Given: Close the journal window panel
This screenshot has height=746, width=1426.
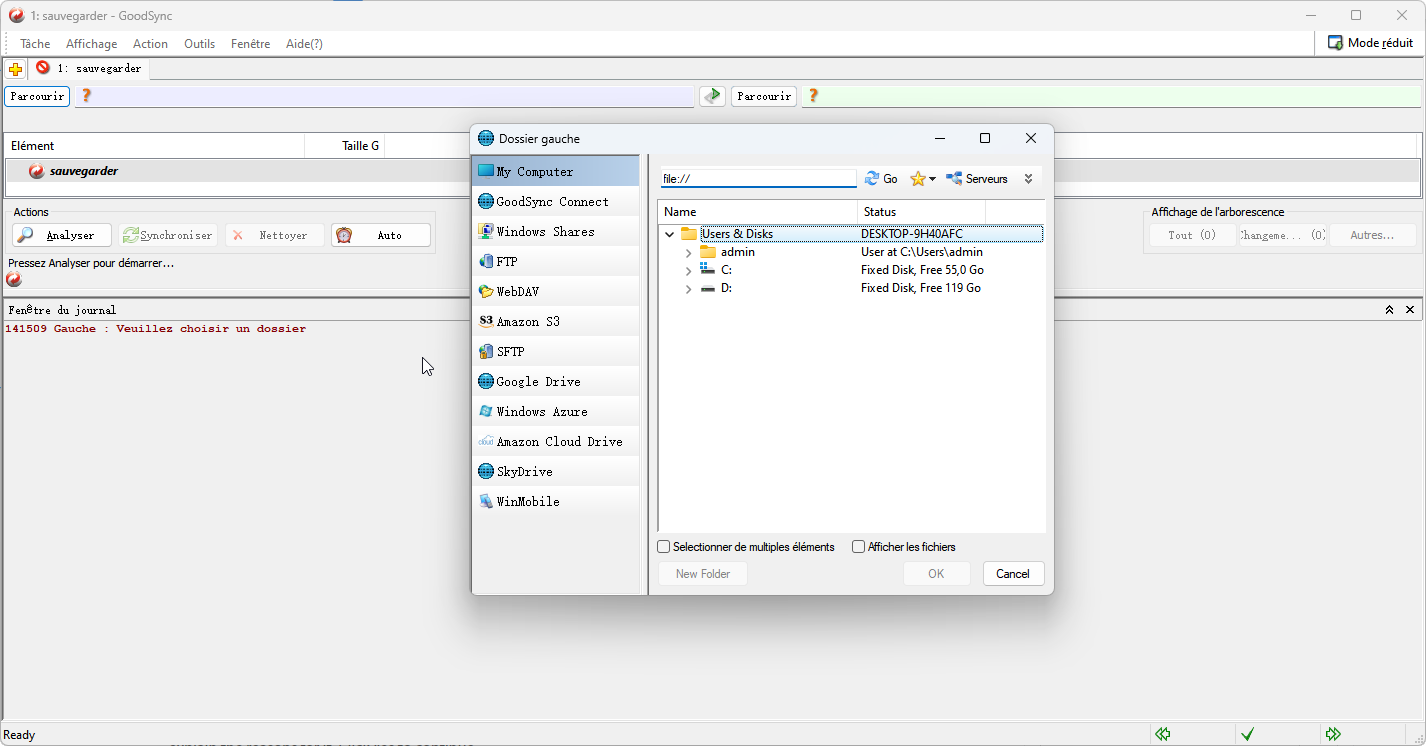Looking at the screenshot, I should pyautogui.click(x=1410, y=310).
